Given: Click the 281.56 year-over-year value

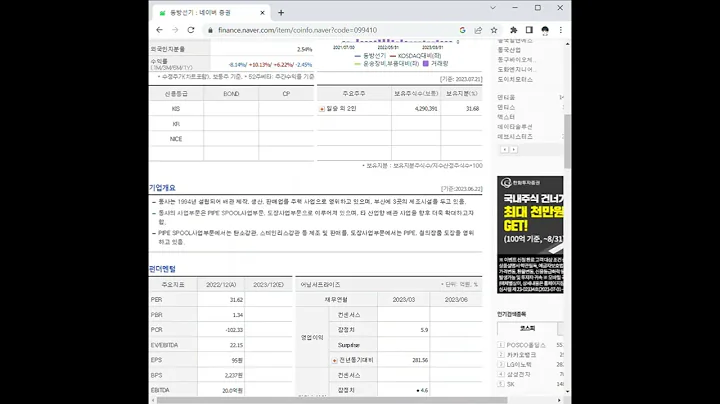Looking at the screenshot, I should click(x=420, y=360).
